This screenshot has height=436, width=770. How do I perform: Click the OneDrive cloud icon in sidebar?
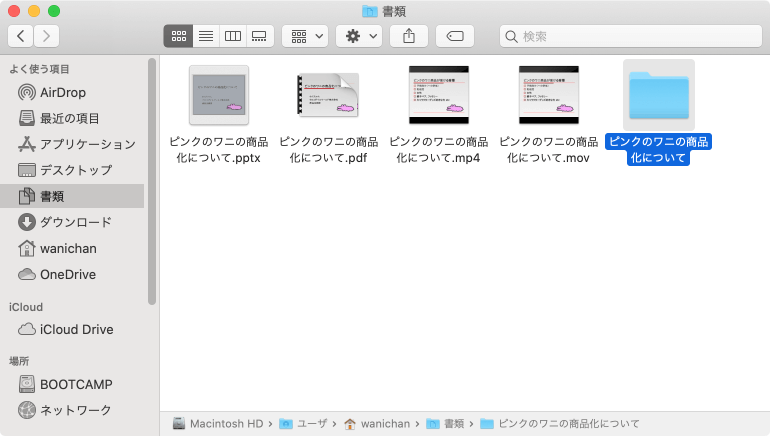[27, 274]
